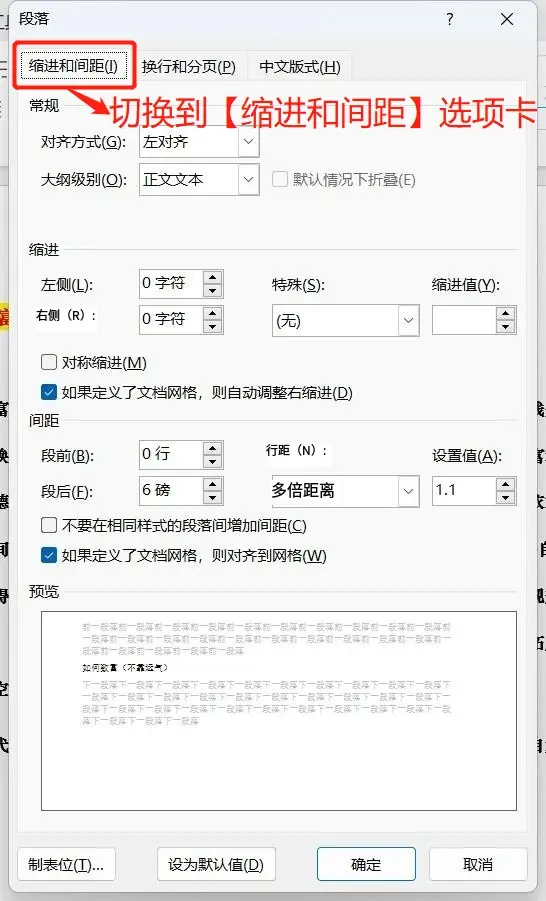Increase 左侧 indent with up arrow
Image resolution: width=546 pixels, height=901 pixels.
(213, 277)
